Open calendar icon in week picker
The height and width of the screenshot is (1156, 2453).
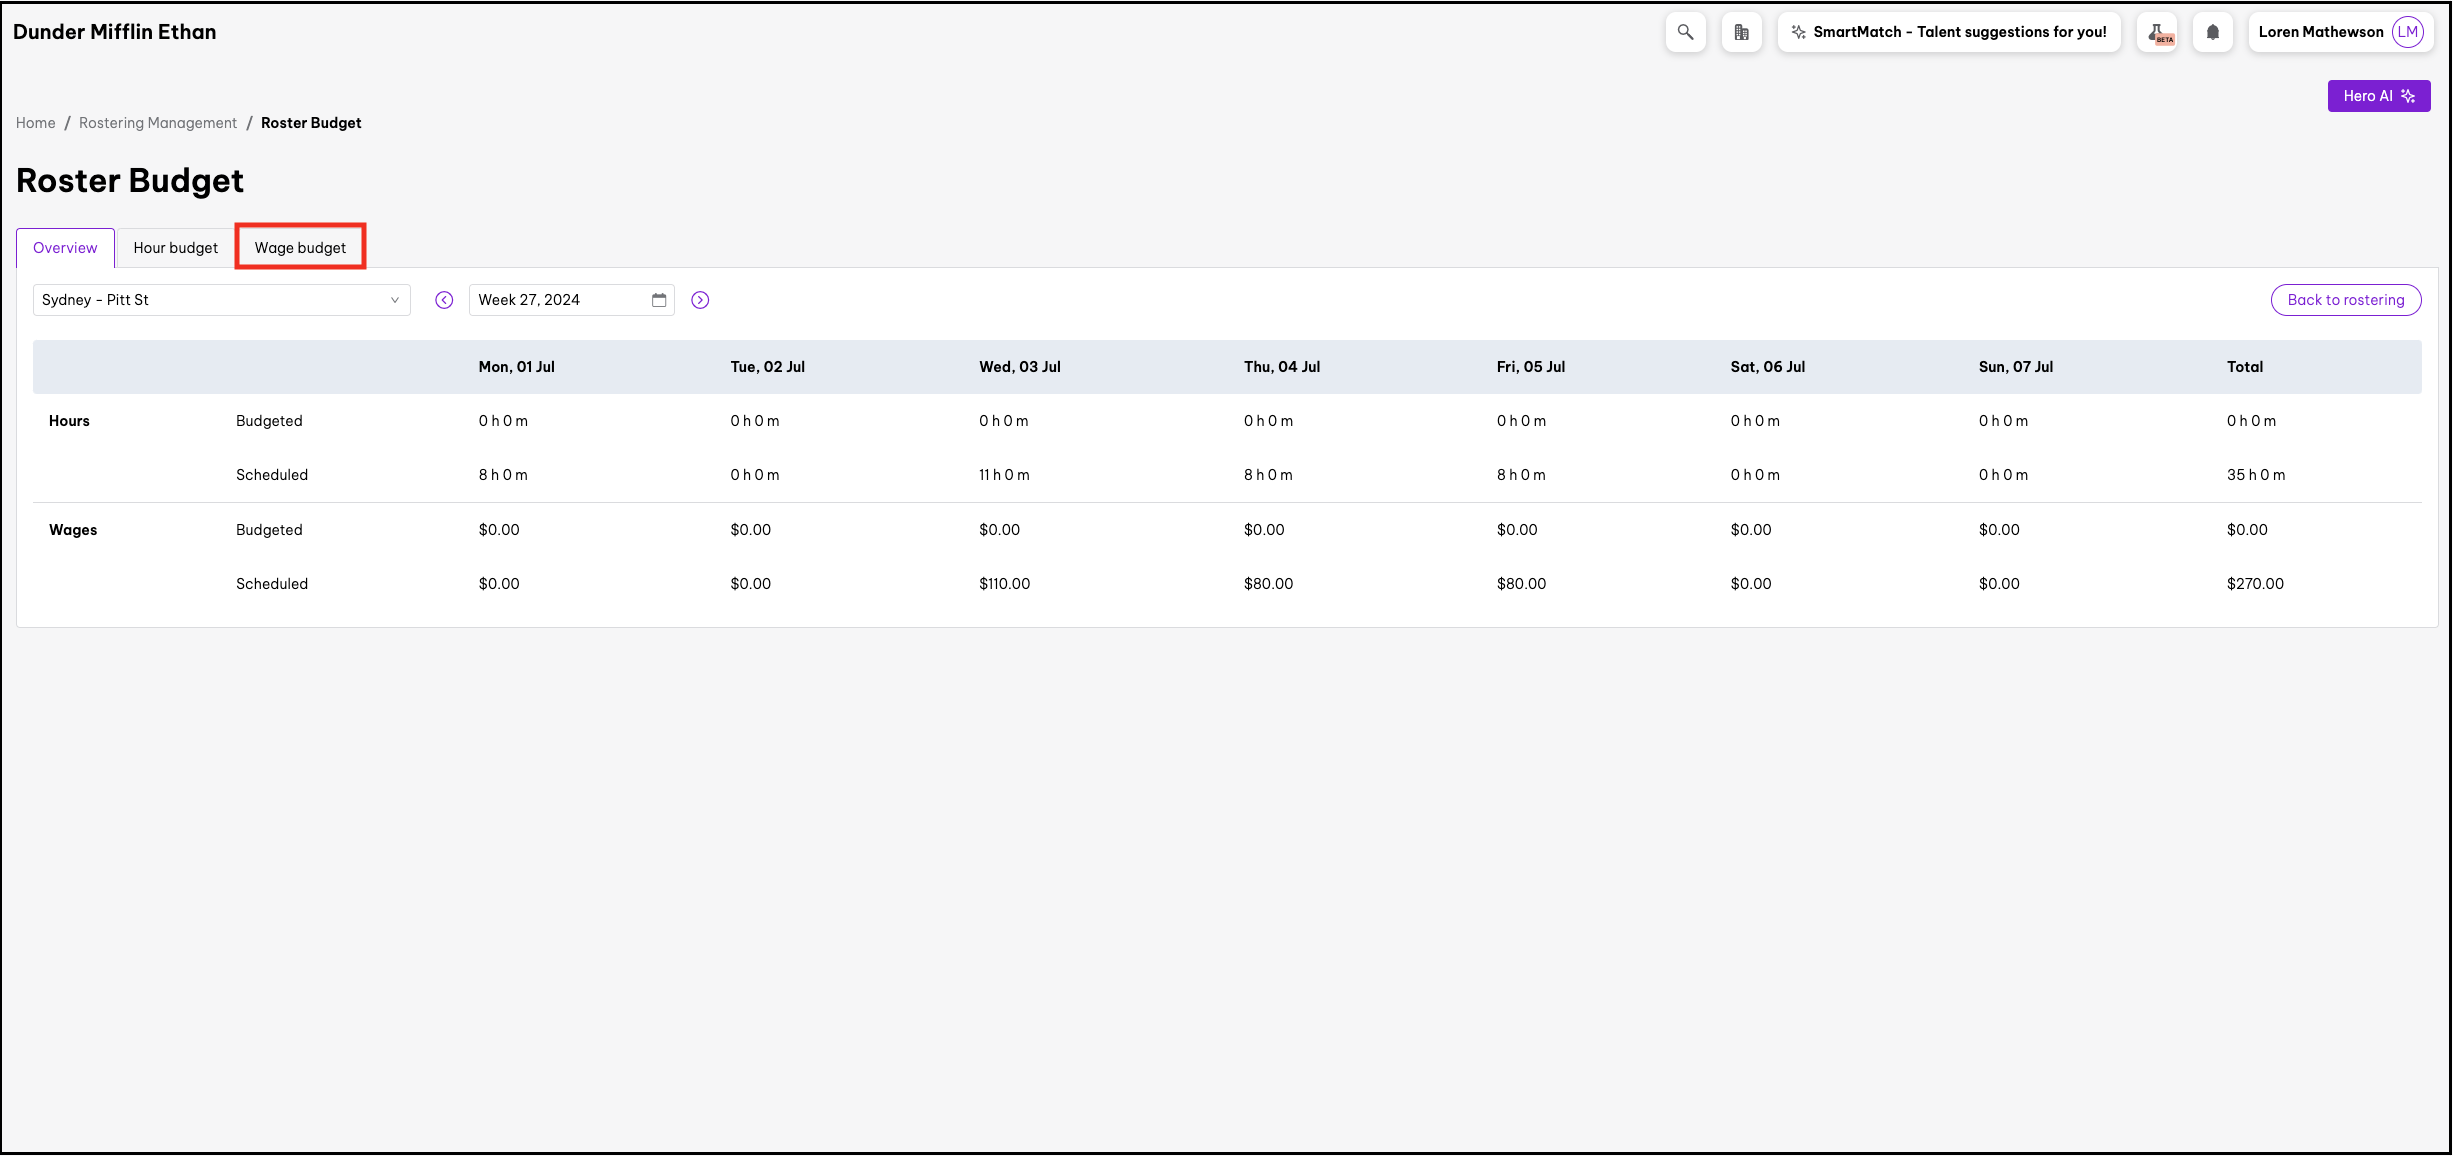(x=659, y=300)
